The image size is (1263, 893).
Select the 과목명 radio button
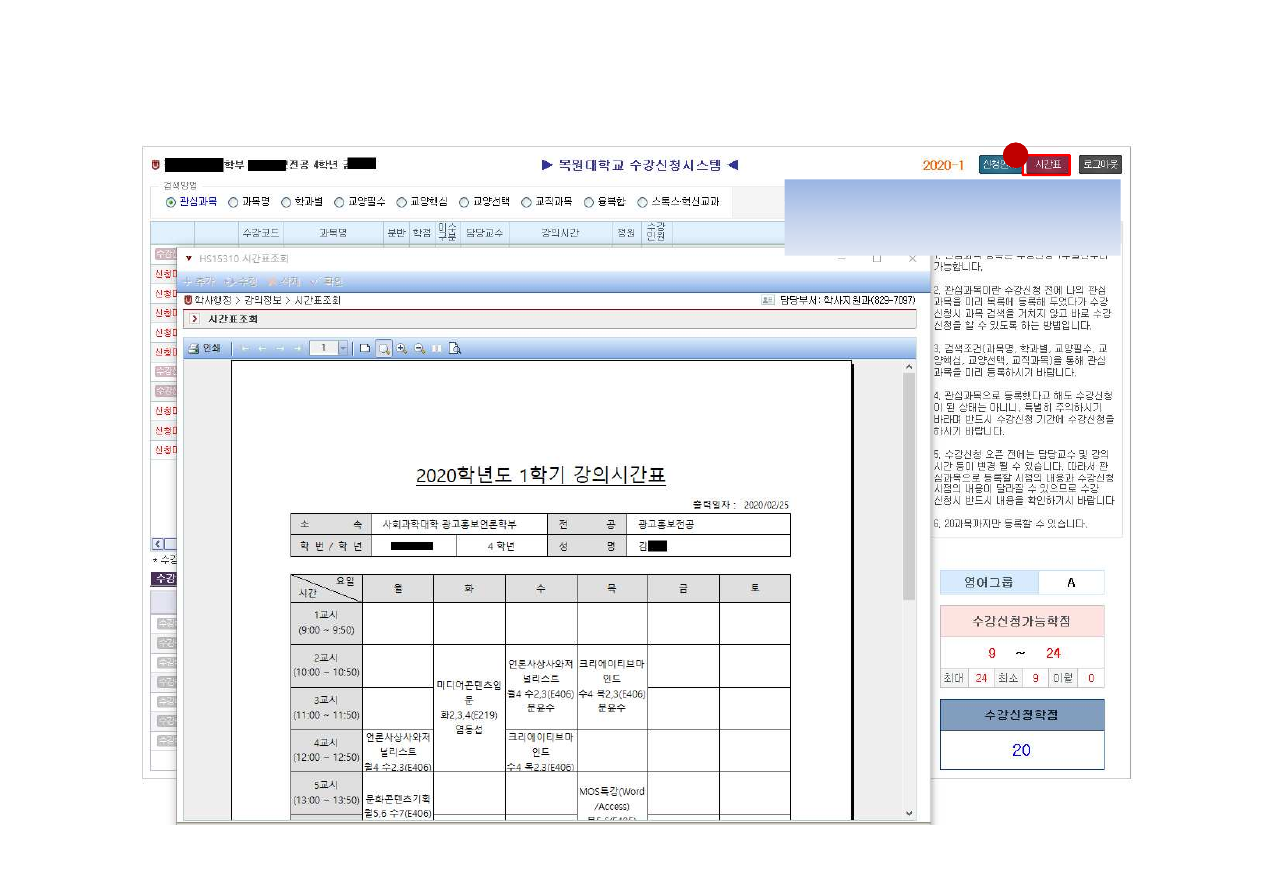click(233, 201)
